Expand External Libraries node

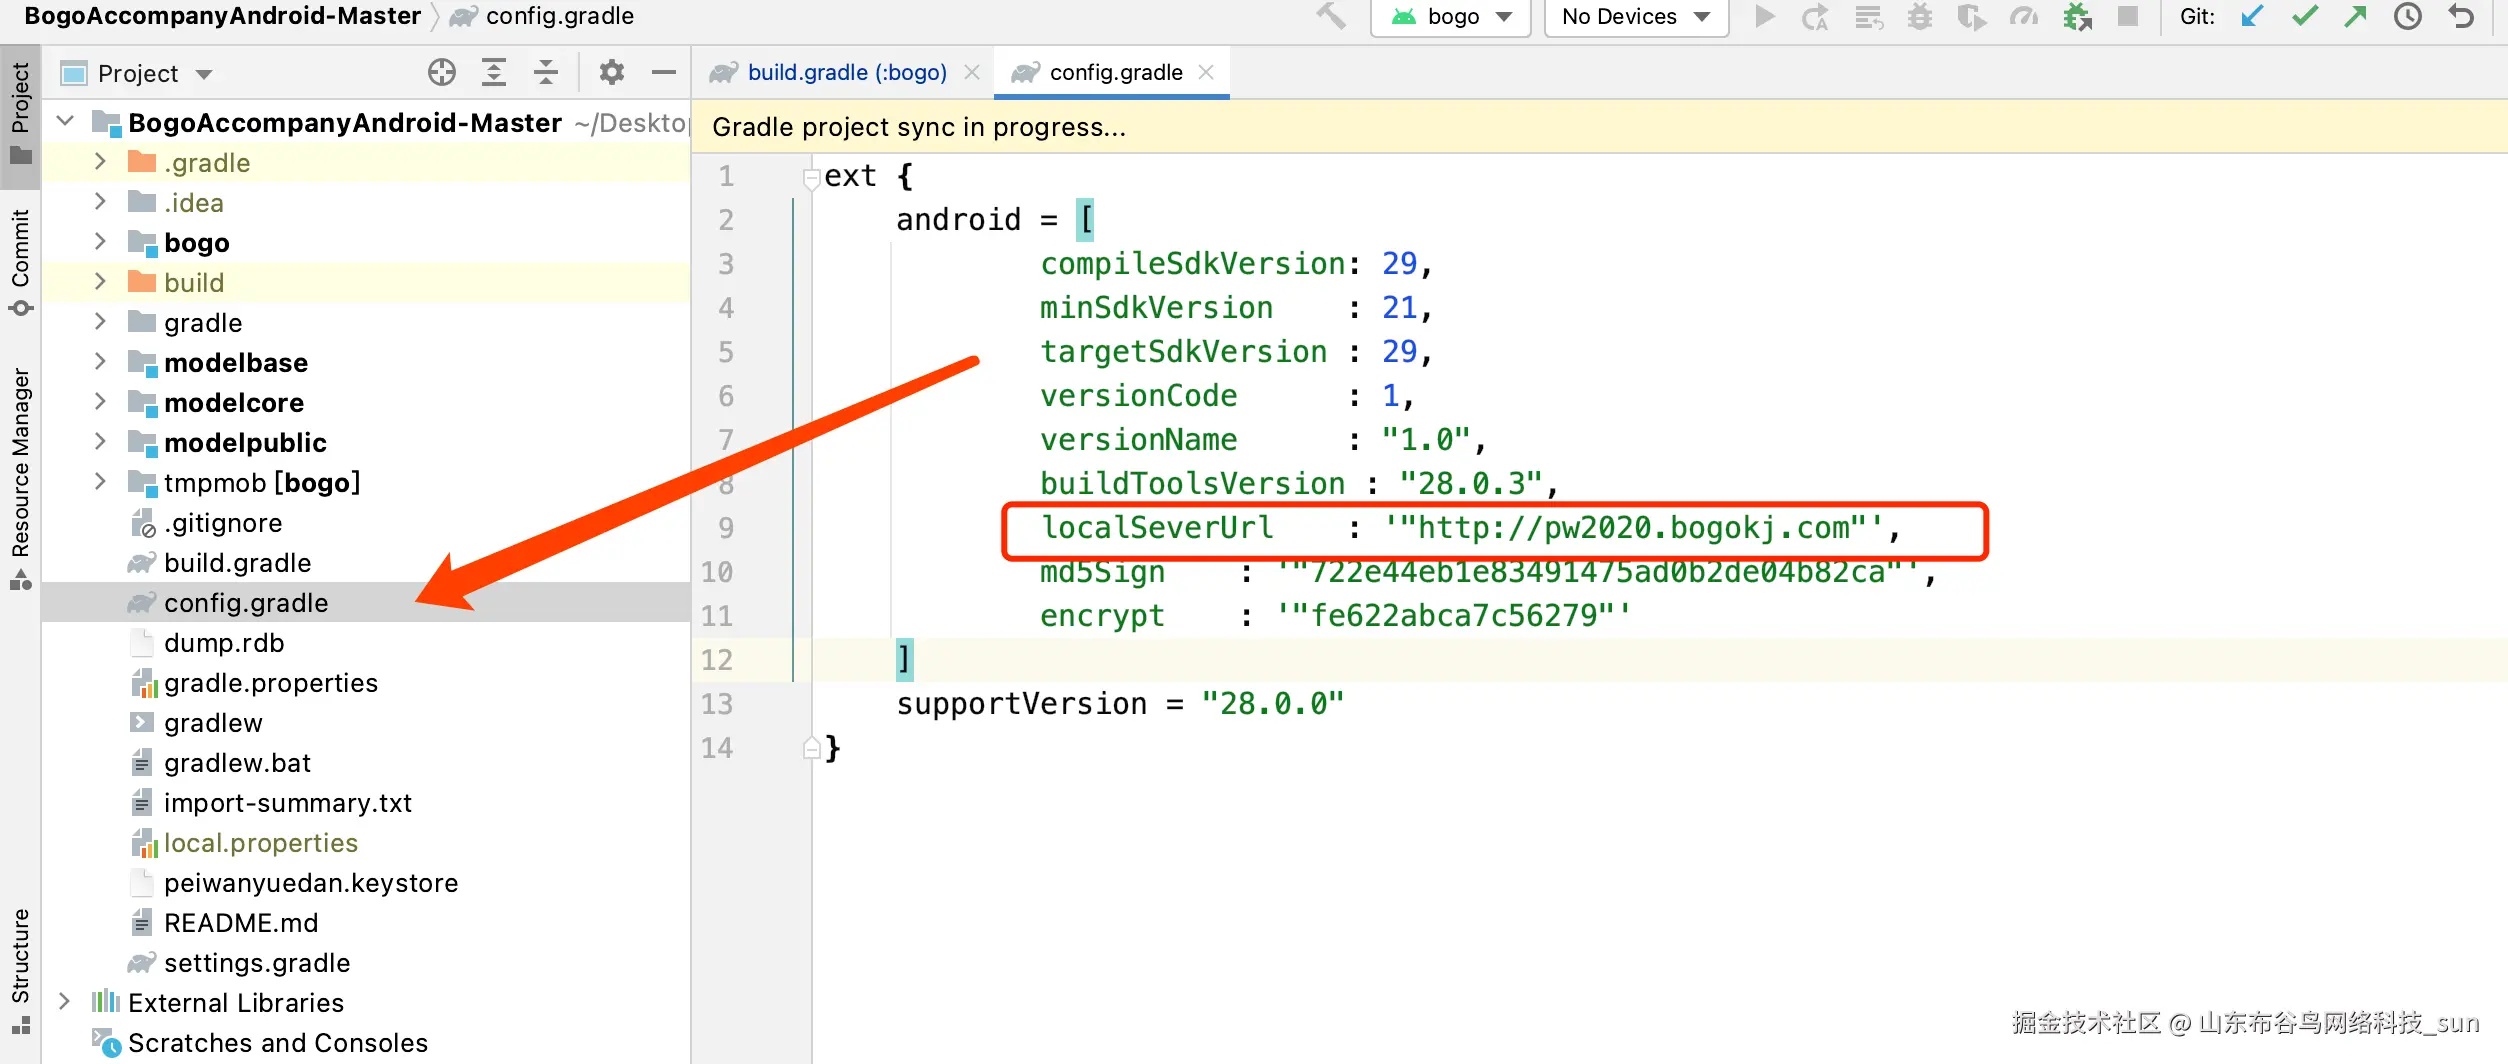[x=65, y=1002]
